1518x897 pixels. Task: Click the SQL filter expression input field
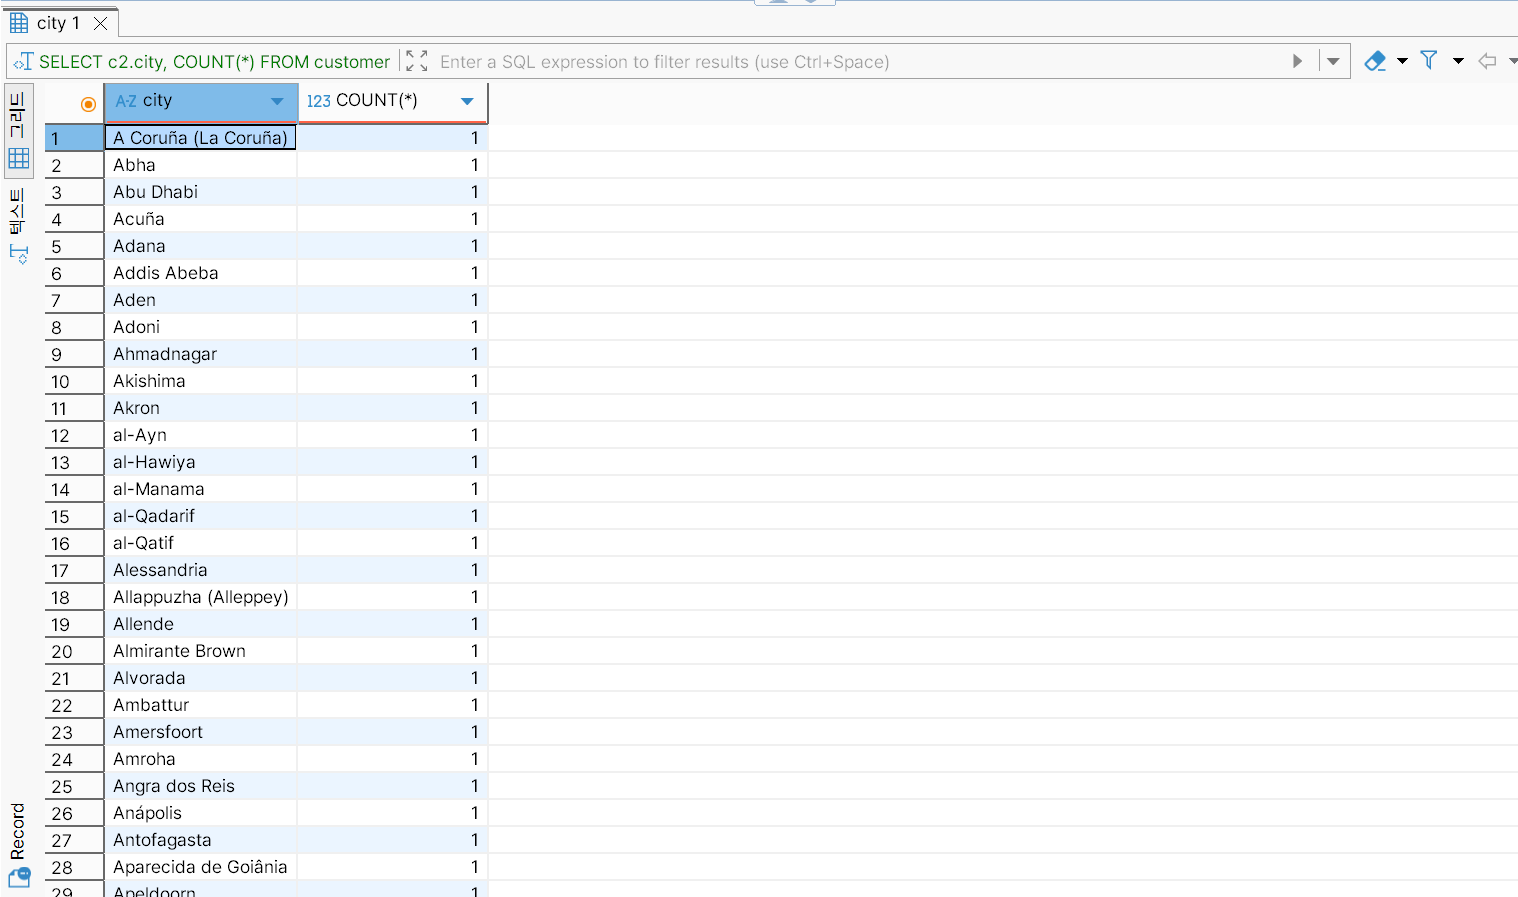(x=860, y=62)
